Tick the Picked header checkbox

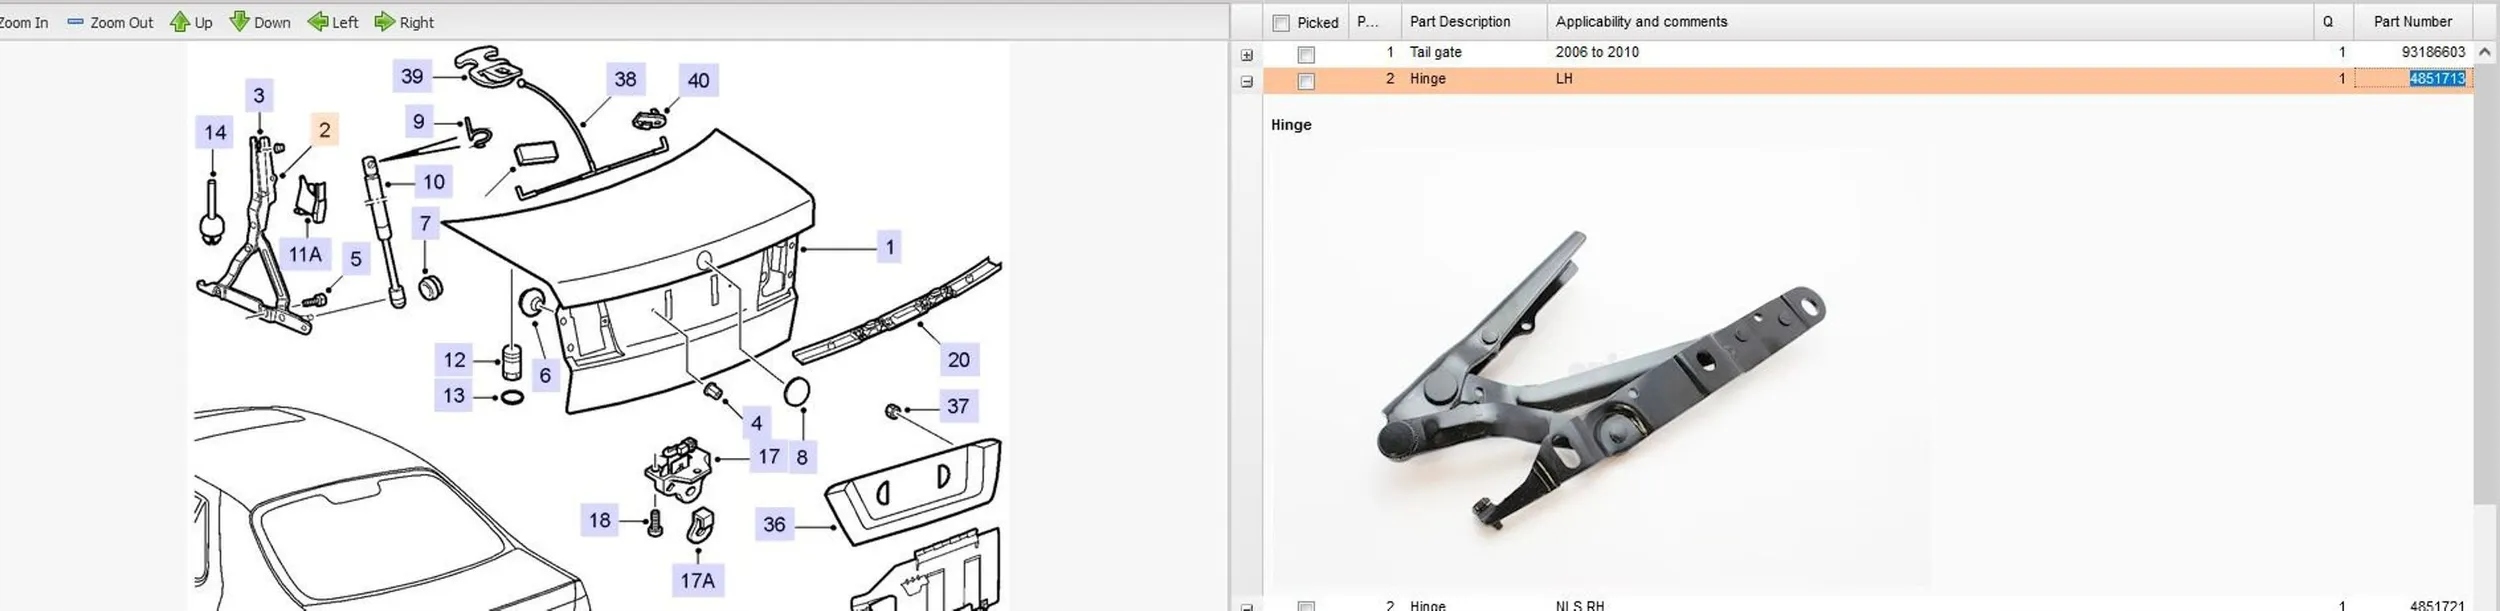click(1281, 22)
